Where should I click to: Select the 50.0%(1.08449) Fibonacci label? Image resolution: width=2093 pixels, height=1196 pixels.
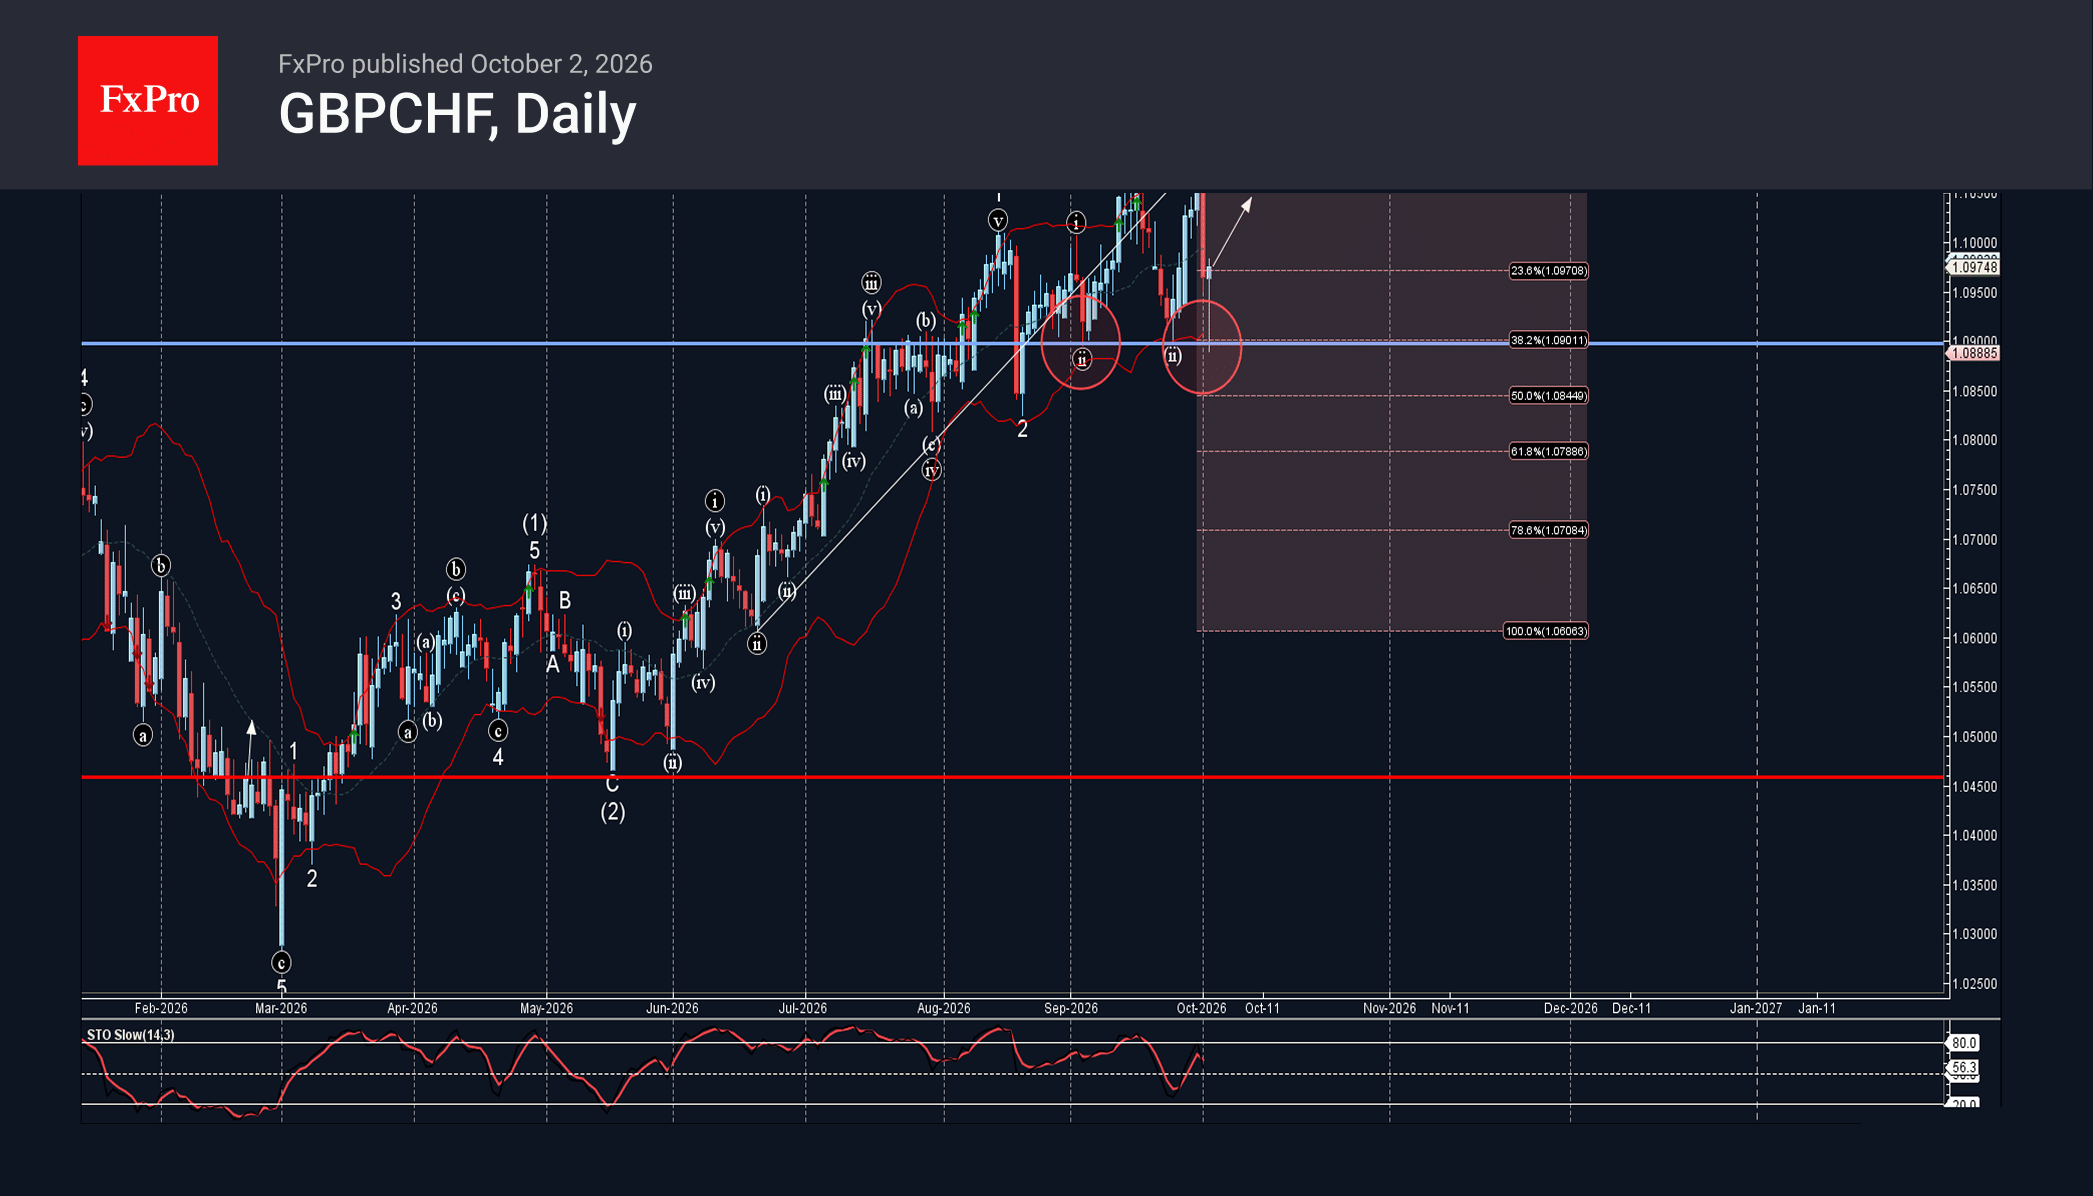[1548, 396]
